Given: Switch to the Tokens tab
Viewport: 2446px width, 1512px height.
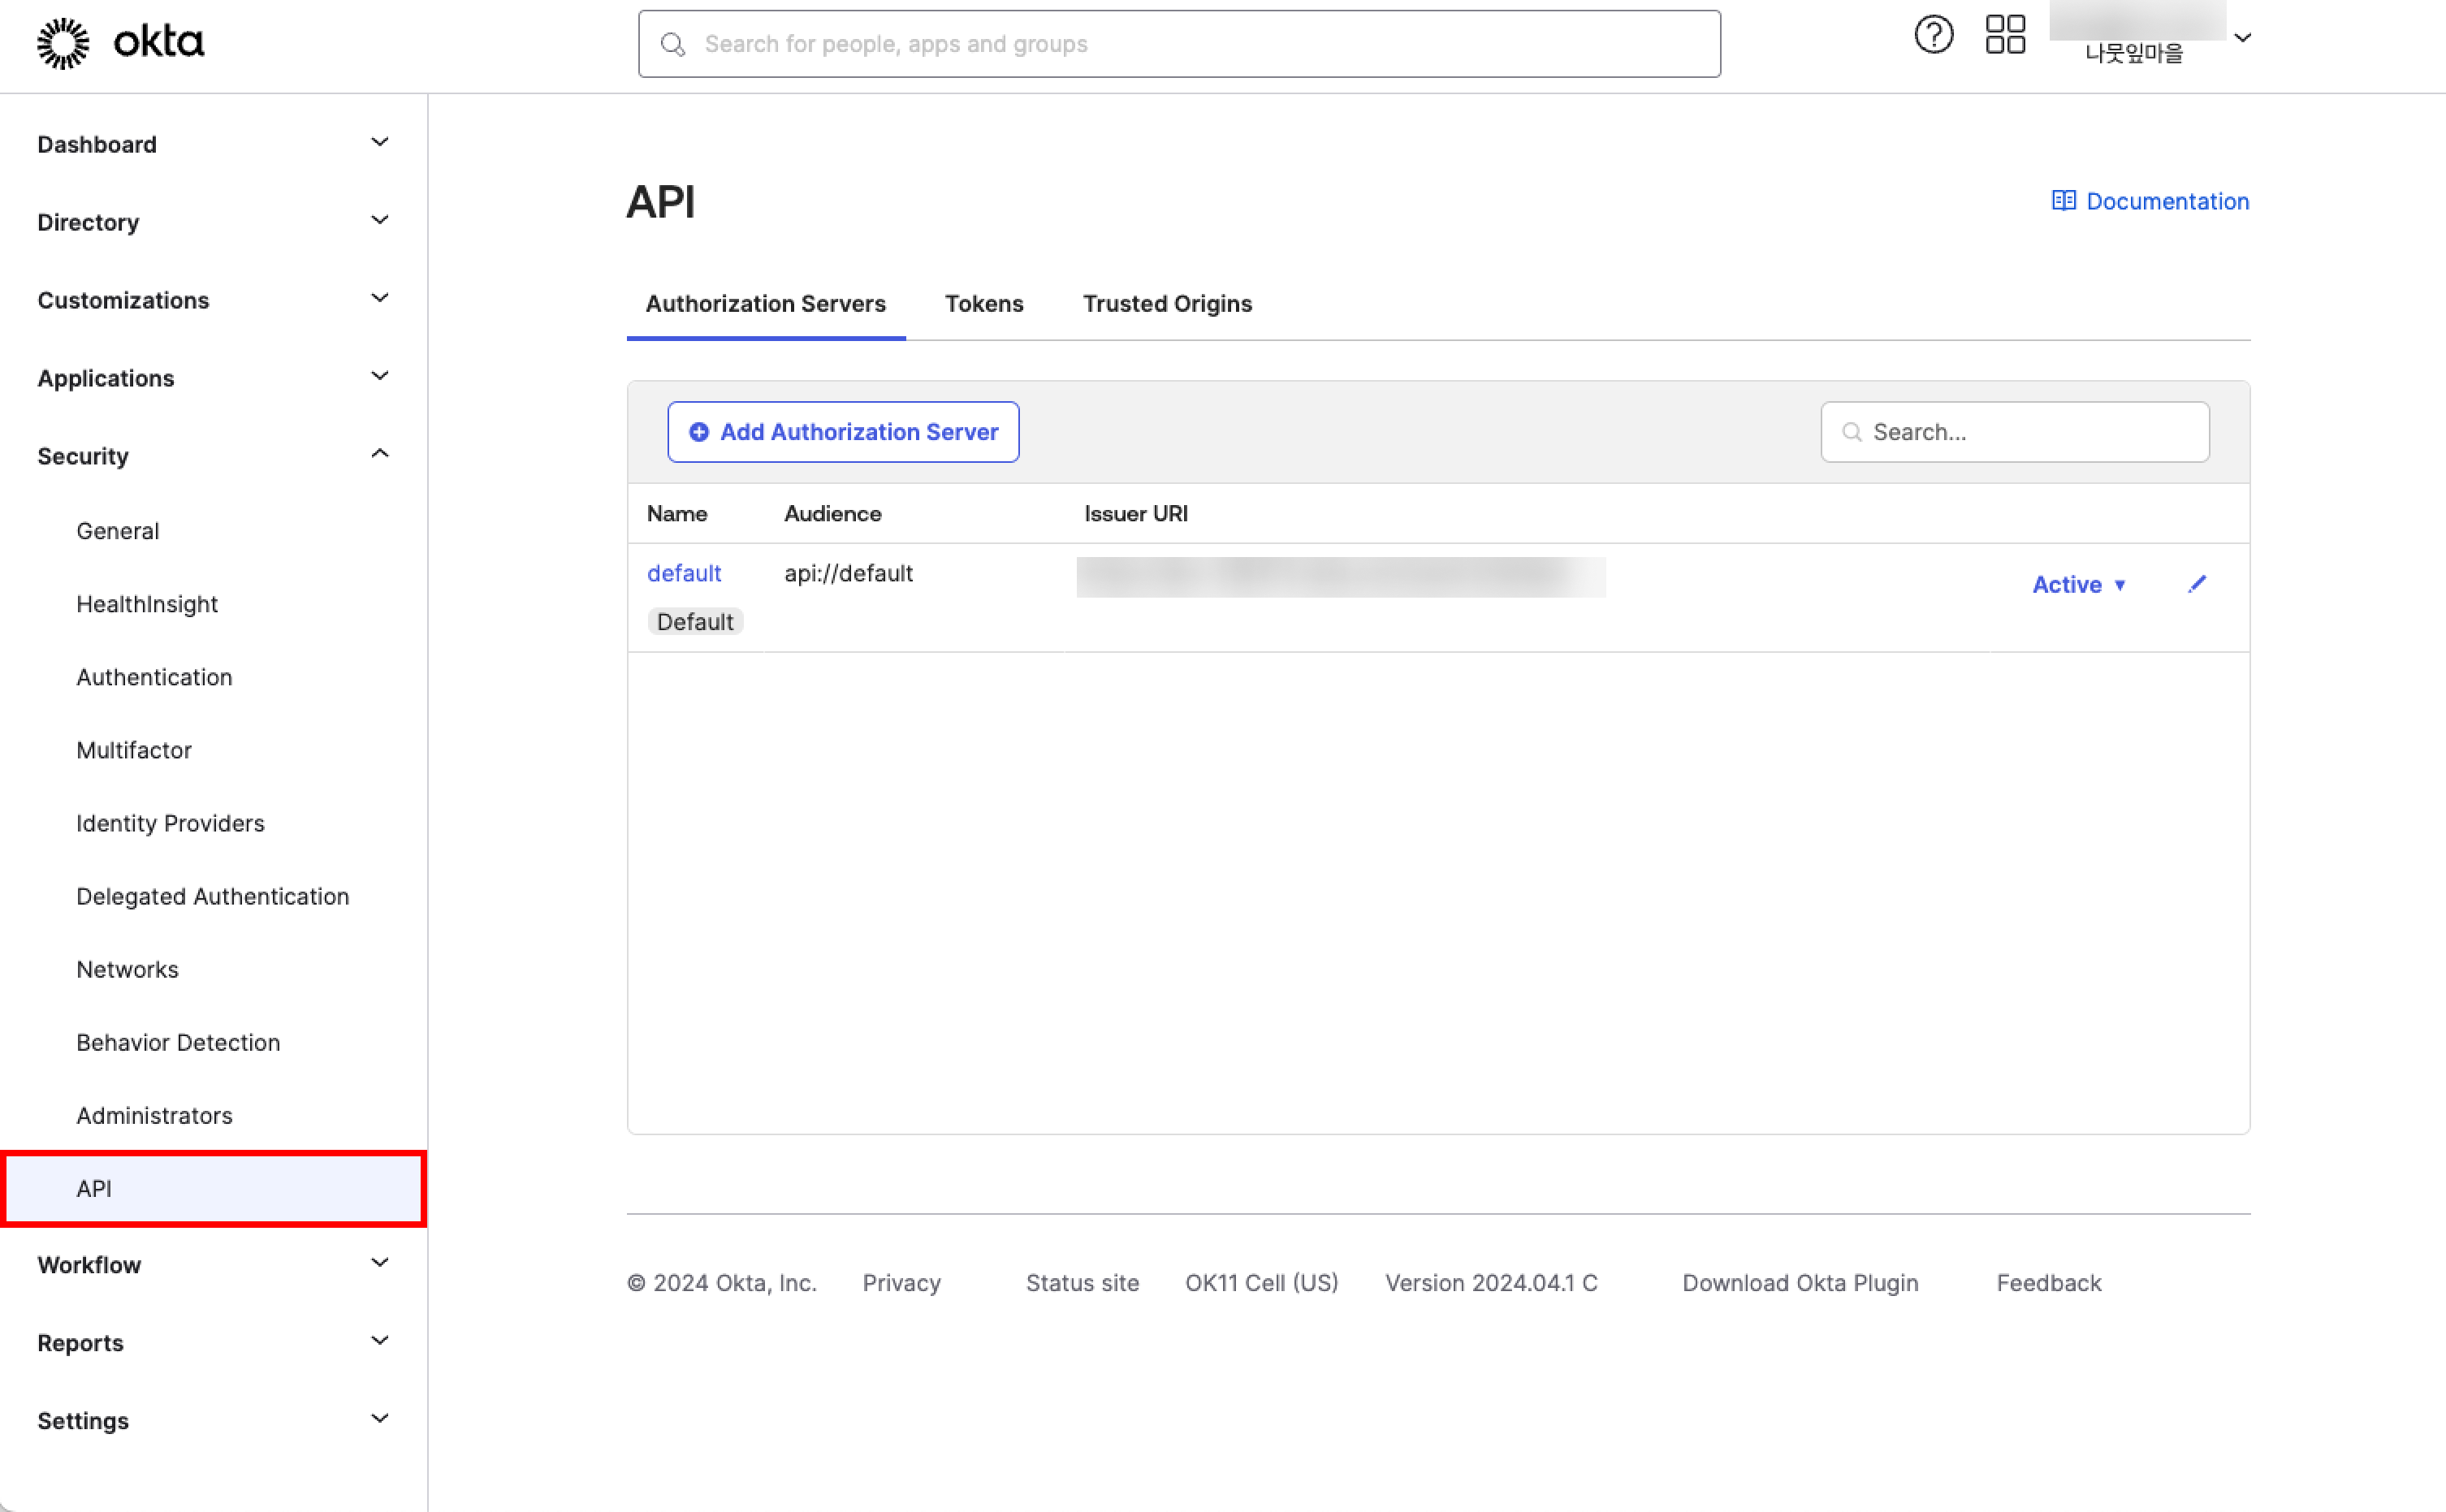Looking at the screenshot, I should [984, 304].
